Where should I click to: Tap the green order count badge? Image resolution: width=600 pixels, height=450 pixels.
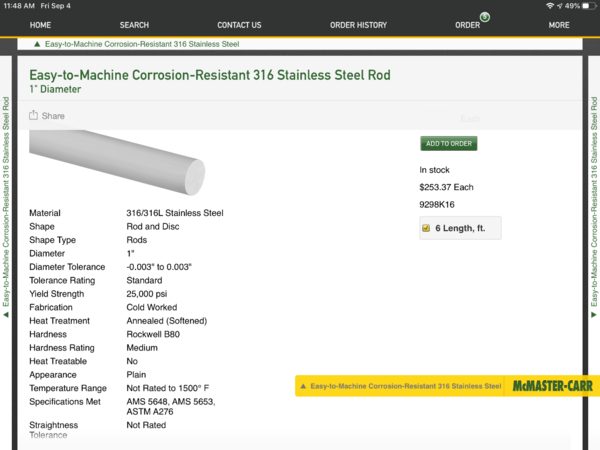(x=485, y=17)
